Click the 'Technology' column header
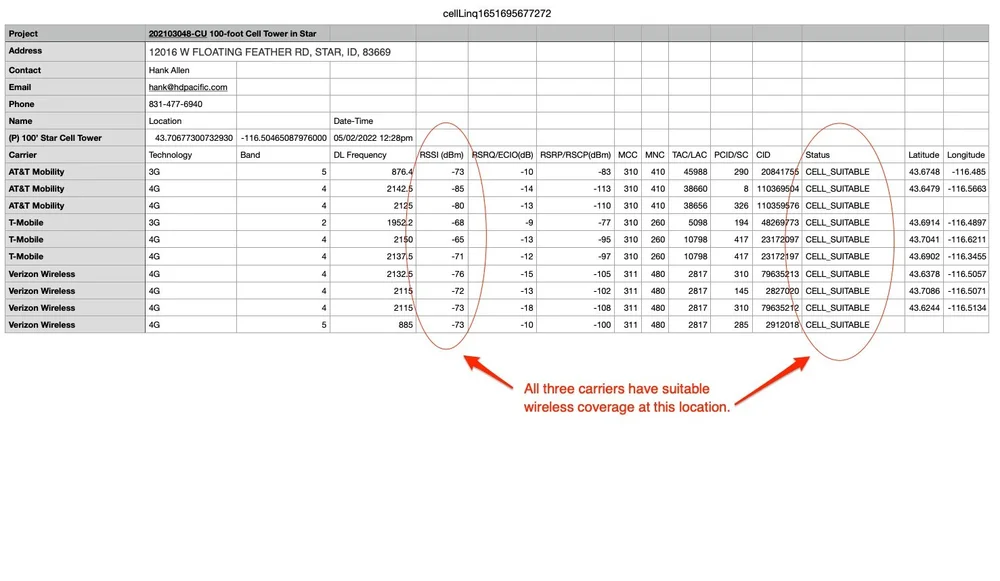Viewport: 1000px width, 581px height. [x=170, y=155]
